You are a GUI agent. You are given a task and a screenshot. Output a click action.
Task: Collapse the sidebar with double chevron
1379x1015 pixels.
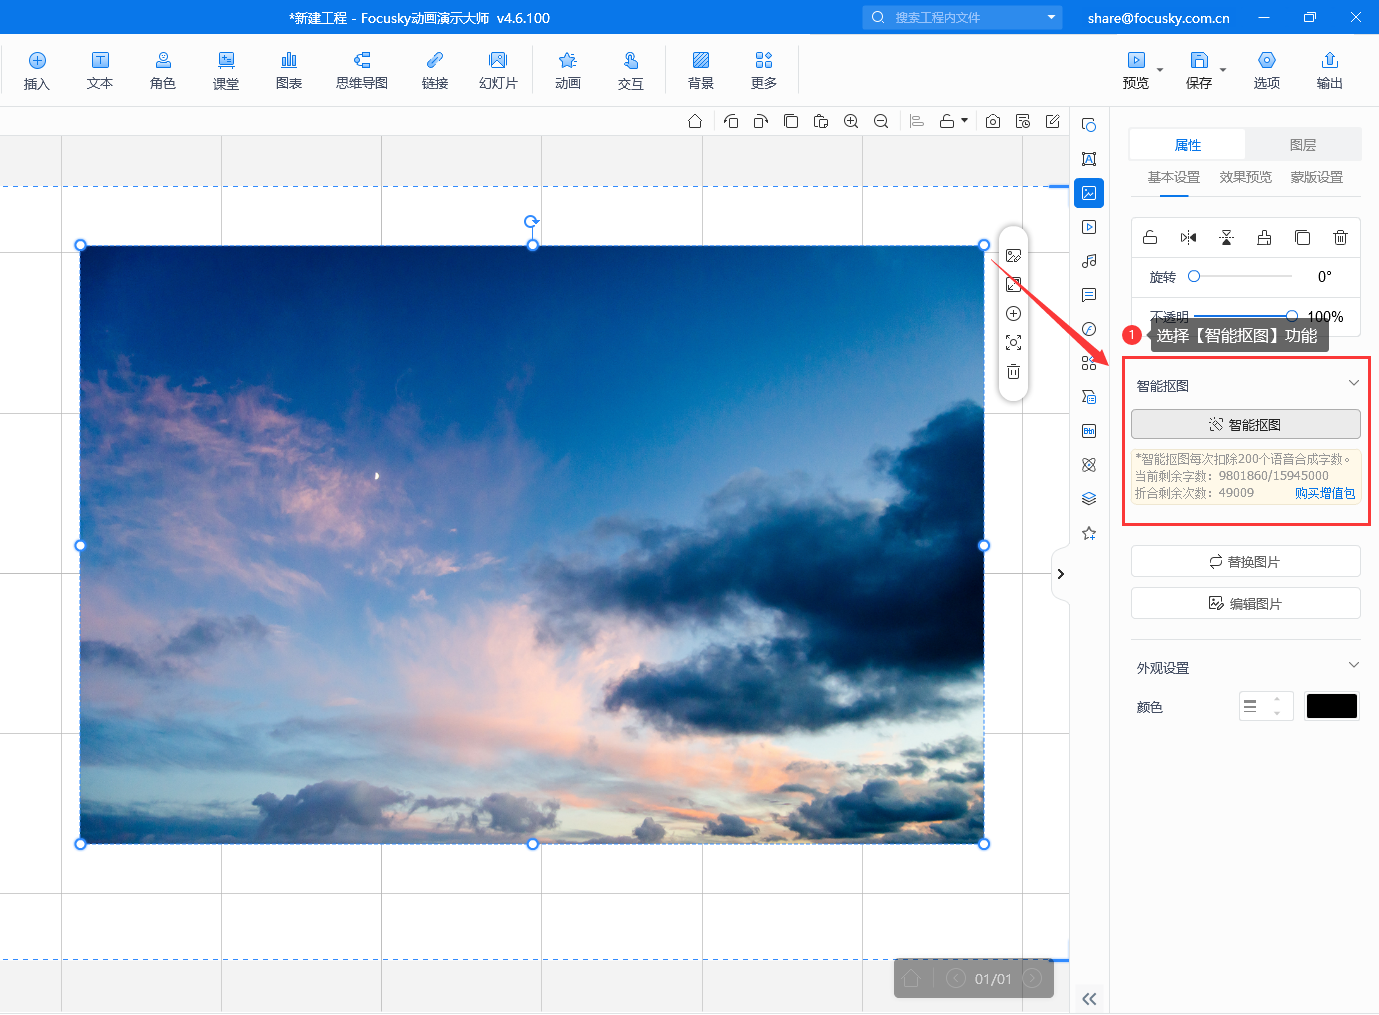point(1089,998)
